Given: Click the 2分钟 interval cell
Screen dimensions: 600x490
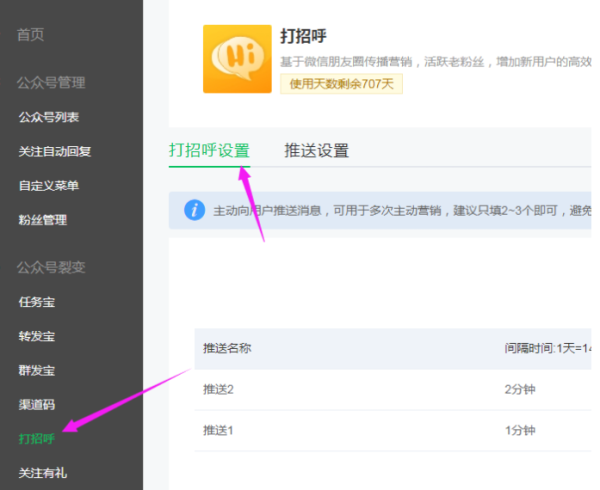Looking at the screenshot, I should 520,389.
